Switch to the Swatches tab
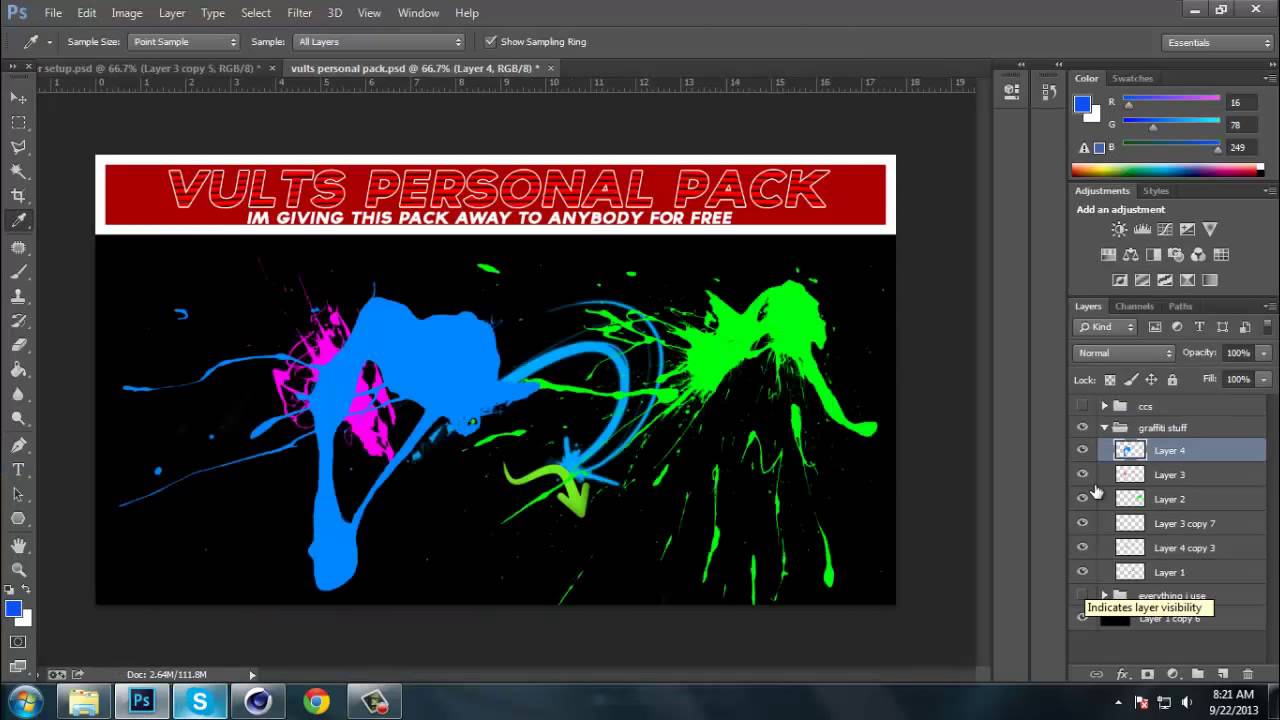The width and height of the screenshot is (1280, 720). [1132, 78]
